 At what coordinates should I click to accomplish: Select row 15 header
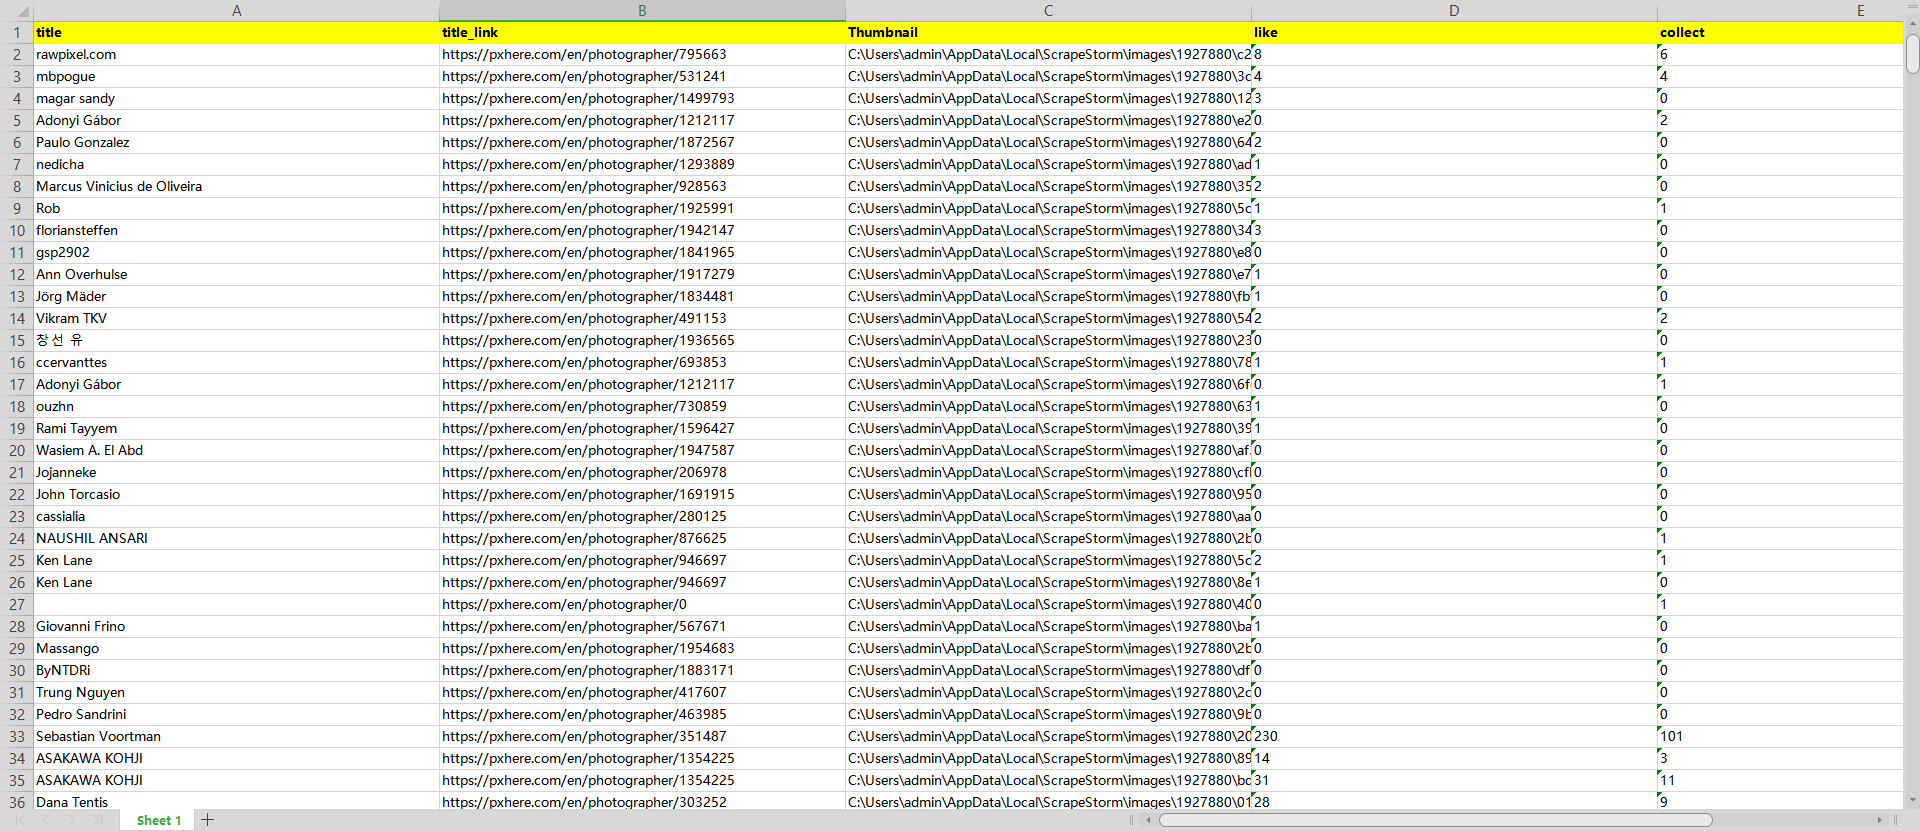click(x=17, y=341)
